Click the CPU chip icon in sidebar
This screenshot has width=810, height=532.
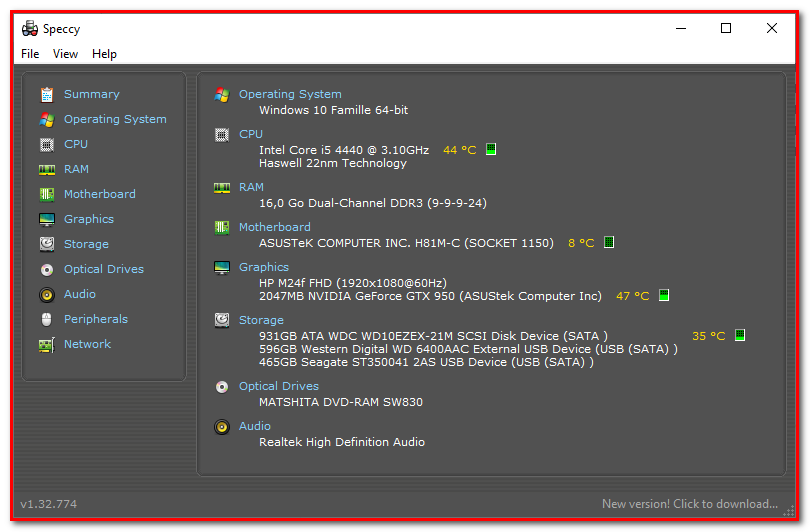tap(46, 145)
